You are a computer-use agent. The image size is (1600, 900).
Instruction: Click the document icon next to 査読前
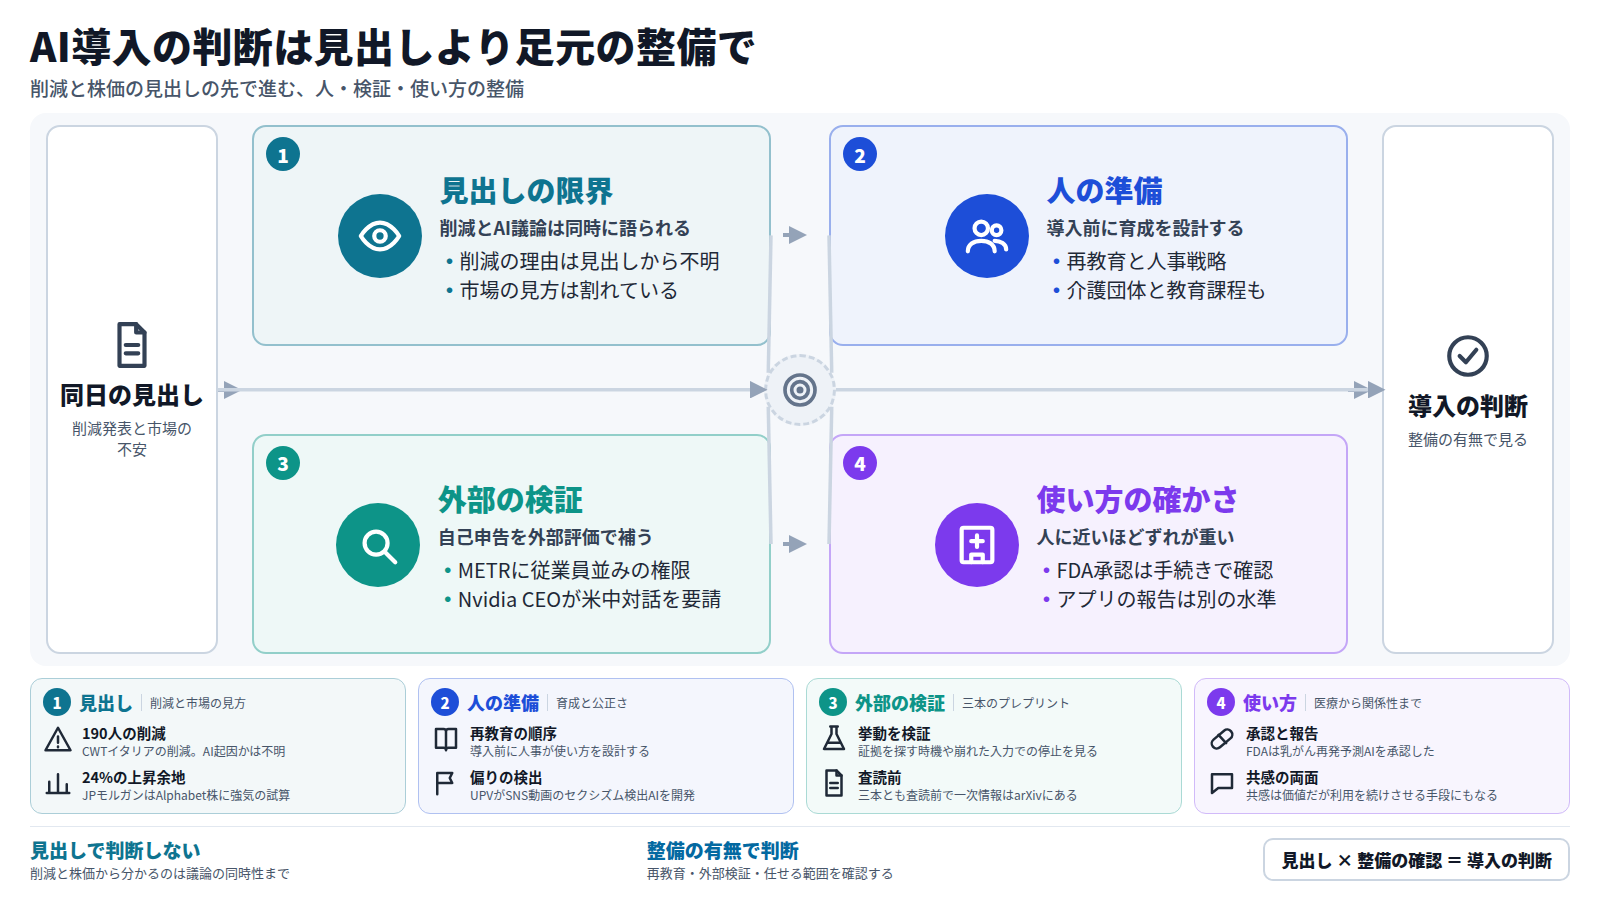pyautogui.click(x=834, y=784)
